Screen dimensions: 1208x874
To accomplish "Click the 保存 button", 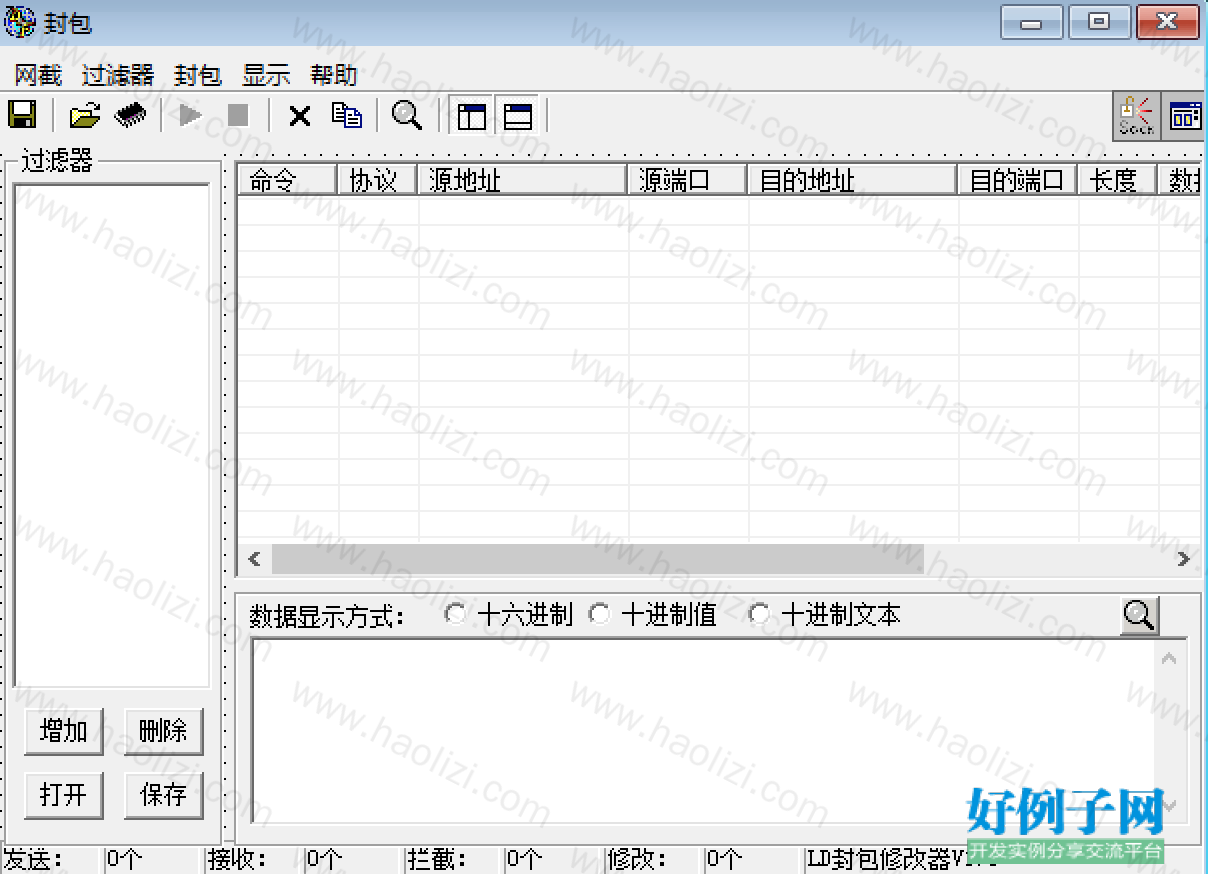I will (x=163, y=795).
